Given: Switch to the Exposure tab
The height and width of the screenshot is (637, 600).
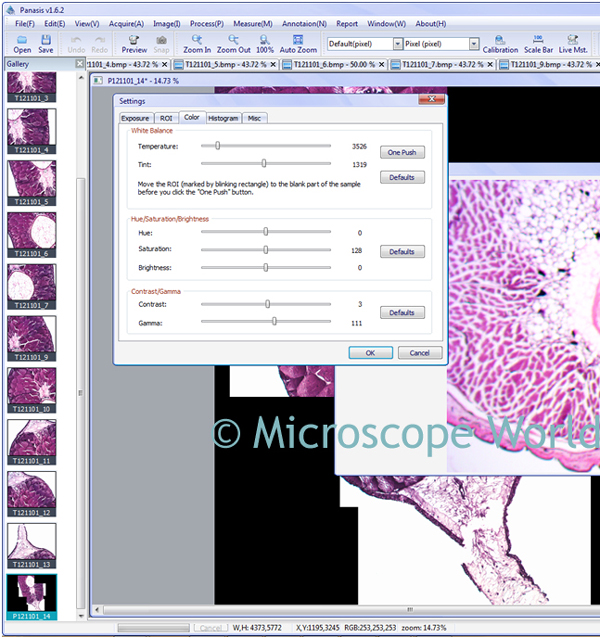Looking at the screenshot, I should (x=136, y=118).
